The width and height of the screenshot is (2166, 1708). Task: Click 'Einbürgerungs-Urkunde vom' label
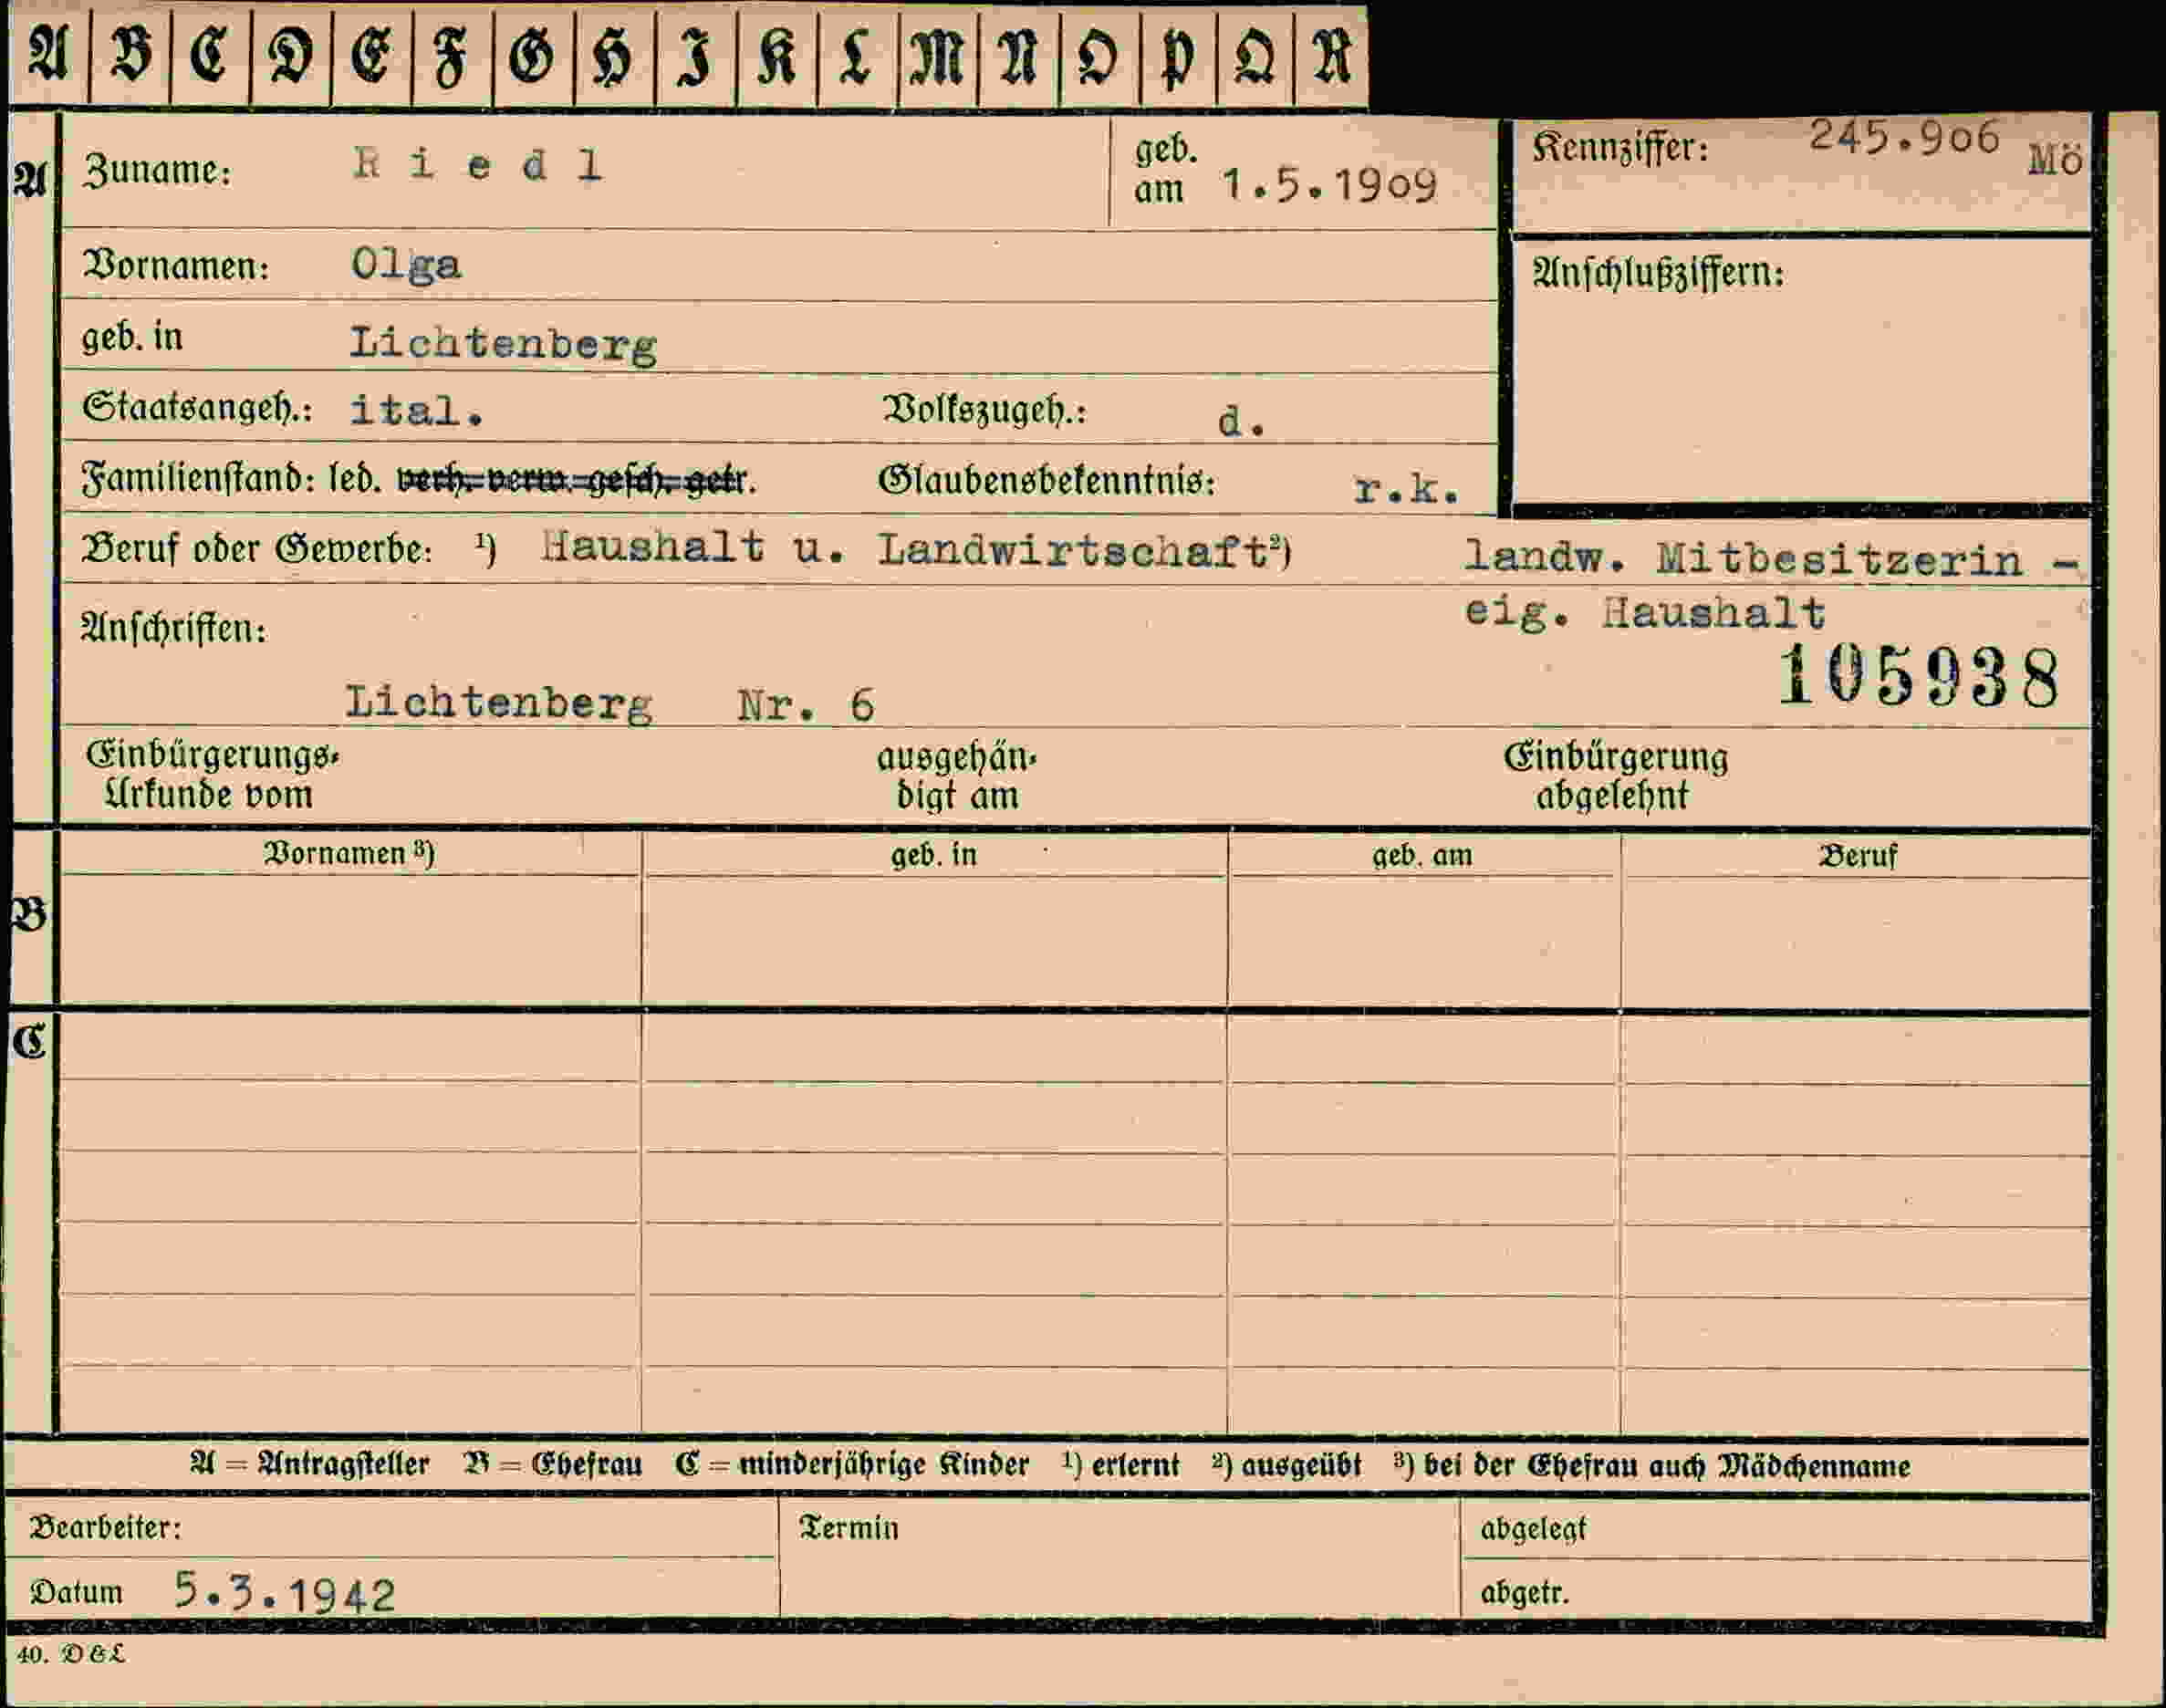[212, 775]
